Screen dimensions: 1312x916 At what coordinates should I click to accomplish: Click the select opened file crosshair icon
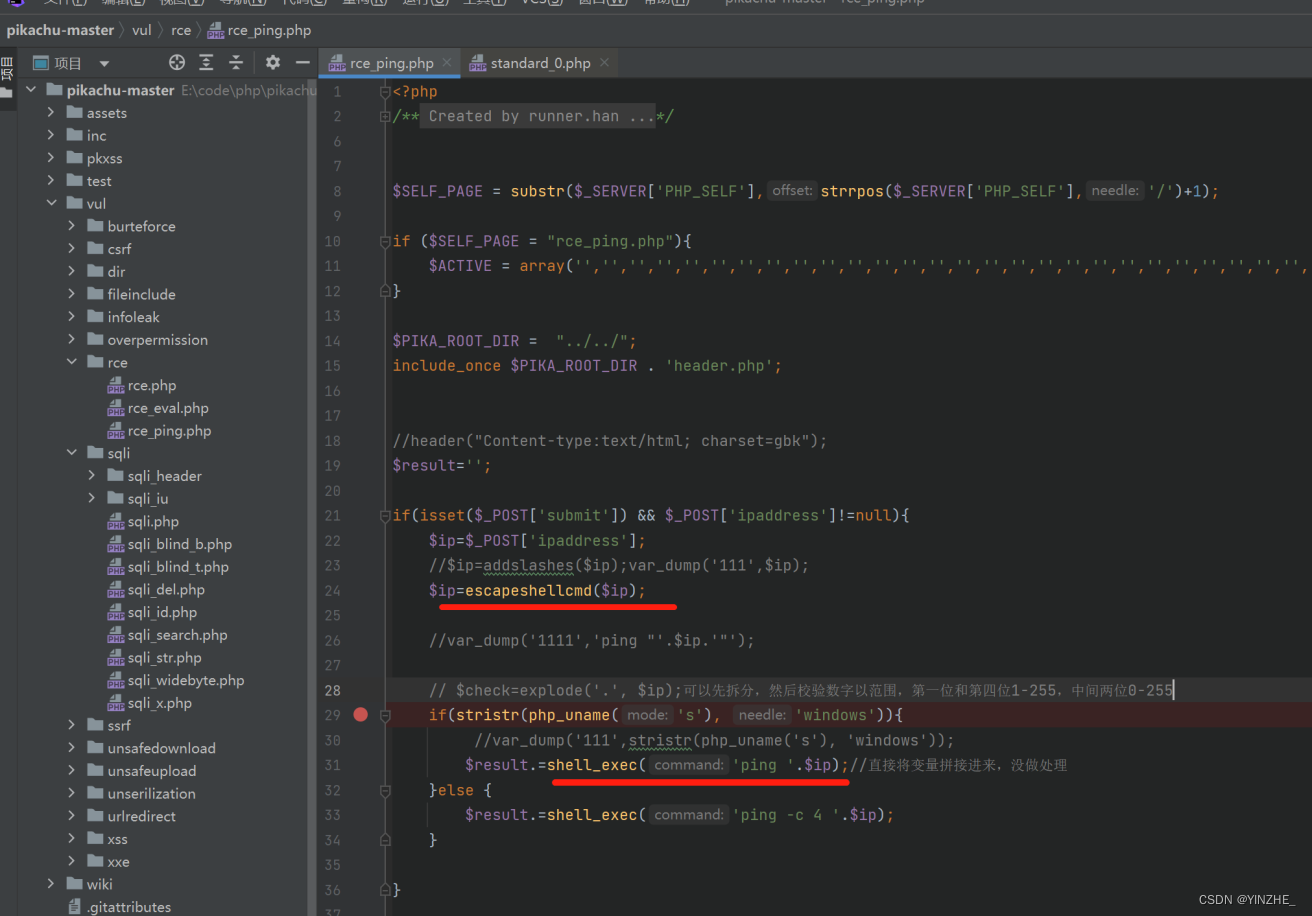click(177, 63)
